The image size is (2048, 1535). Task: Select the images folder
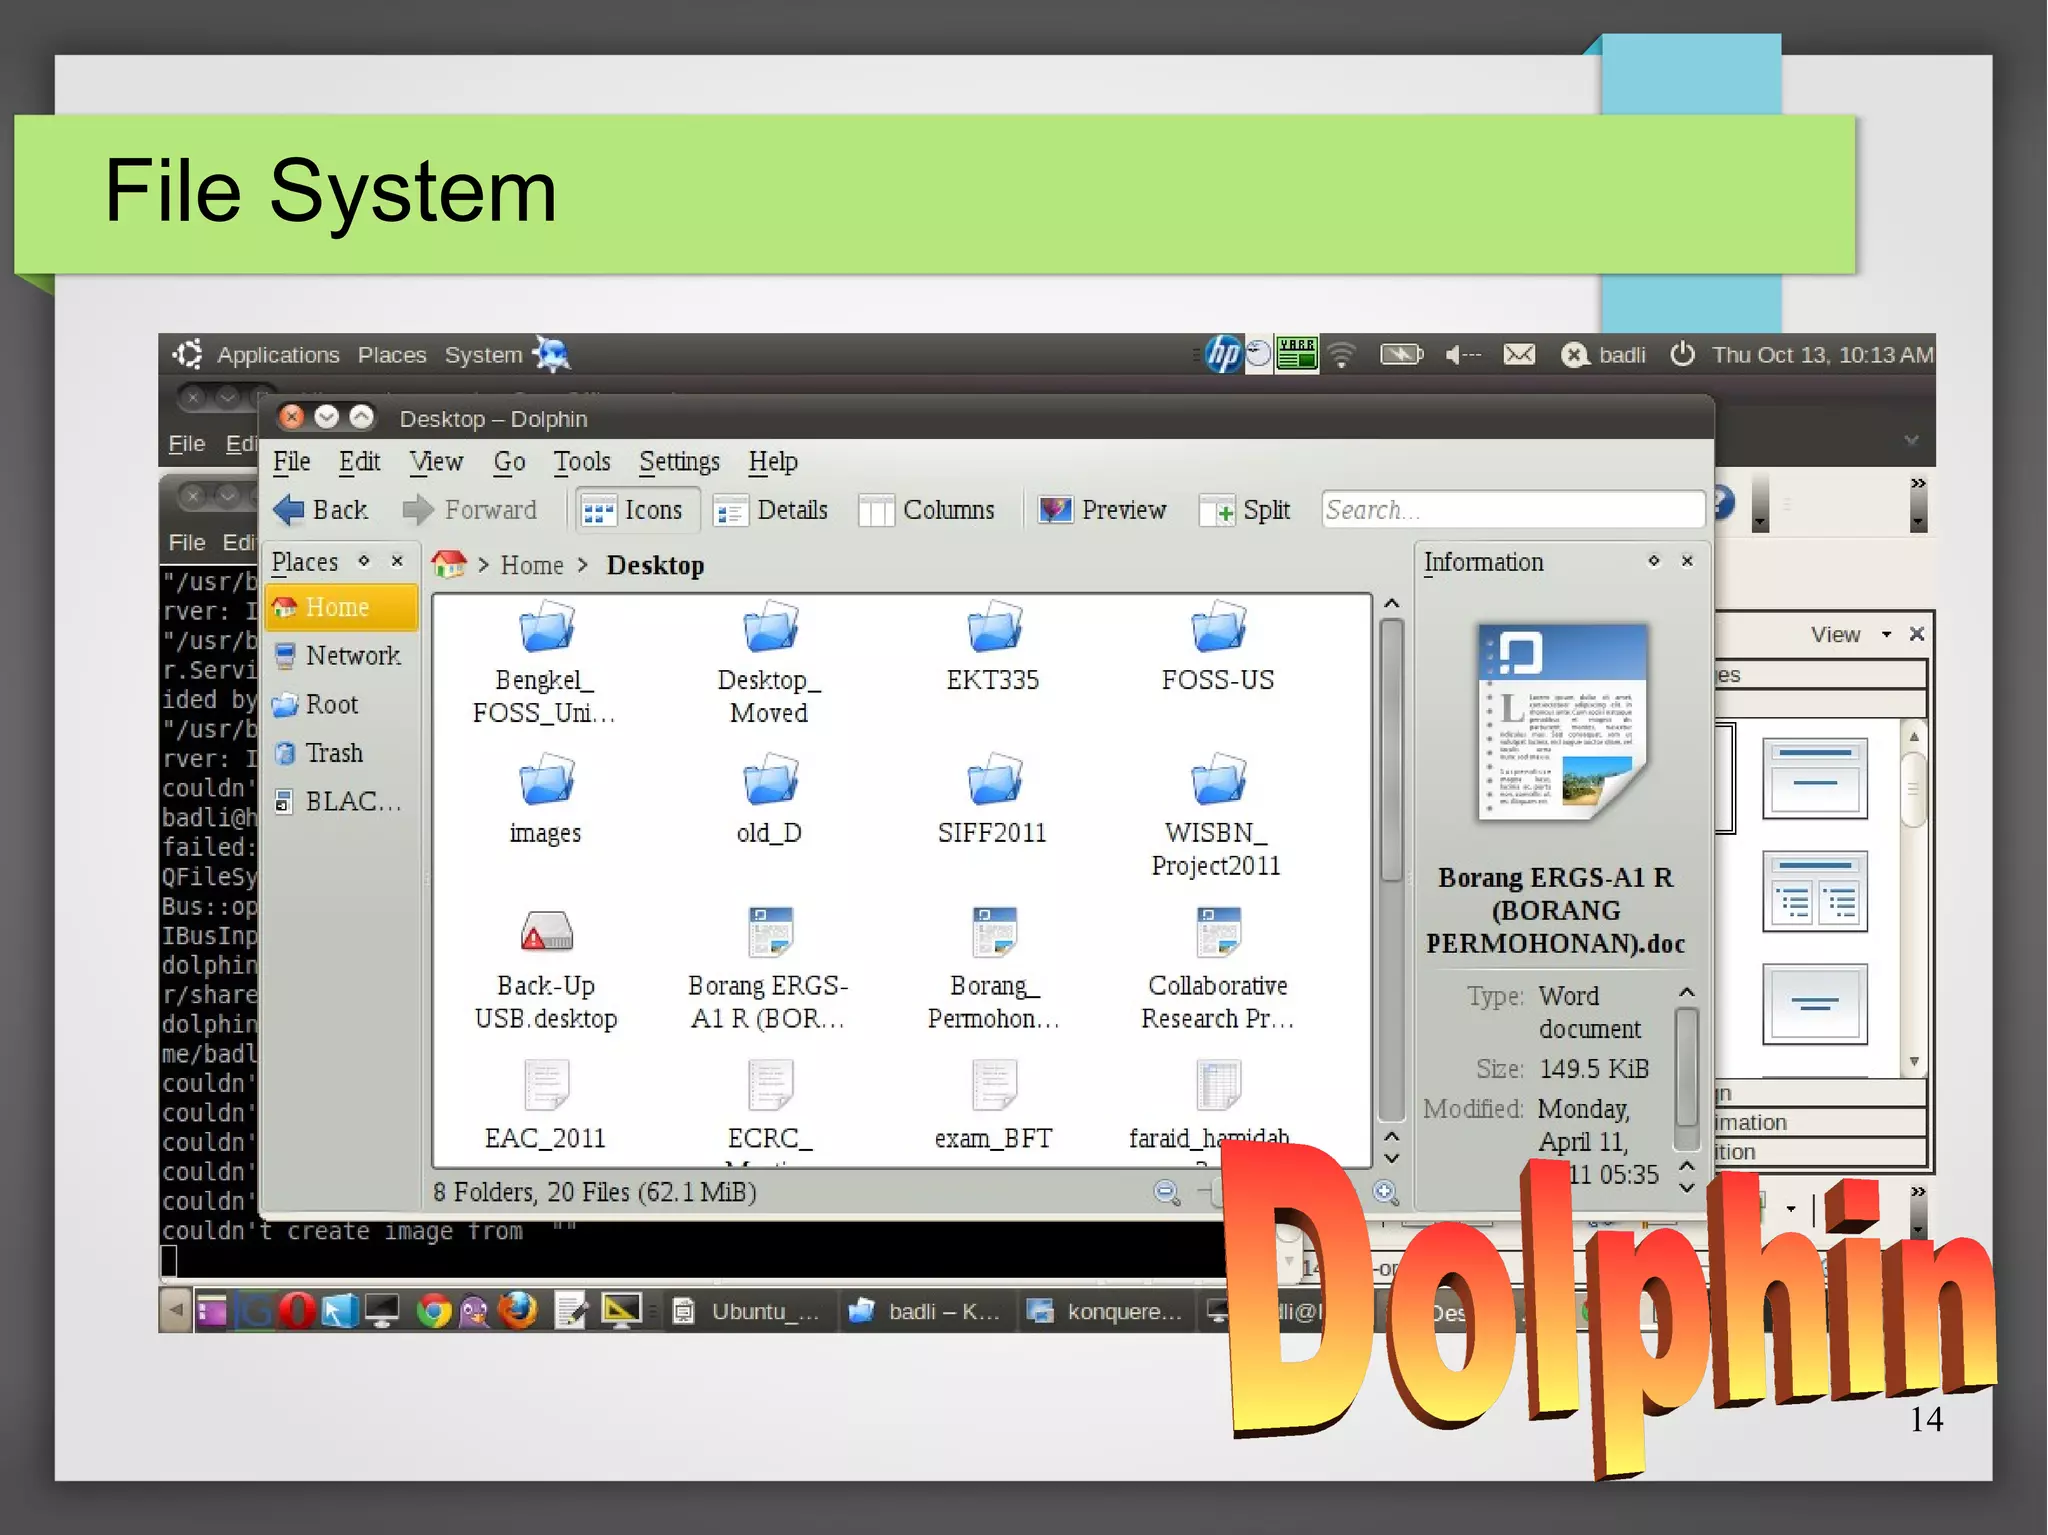tap(545, 798)
